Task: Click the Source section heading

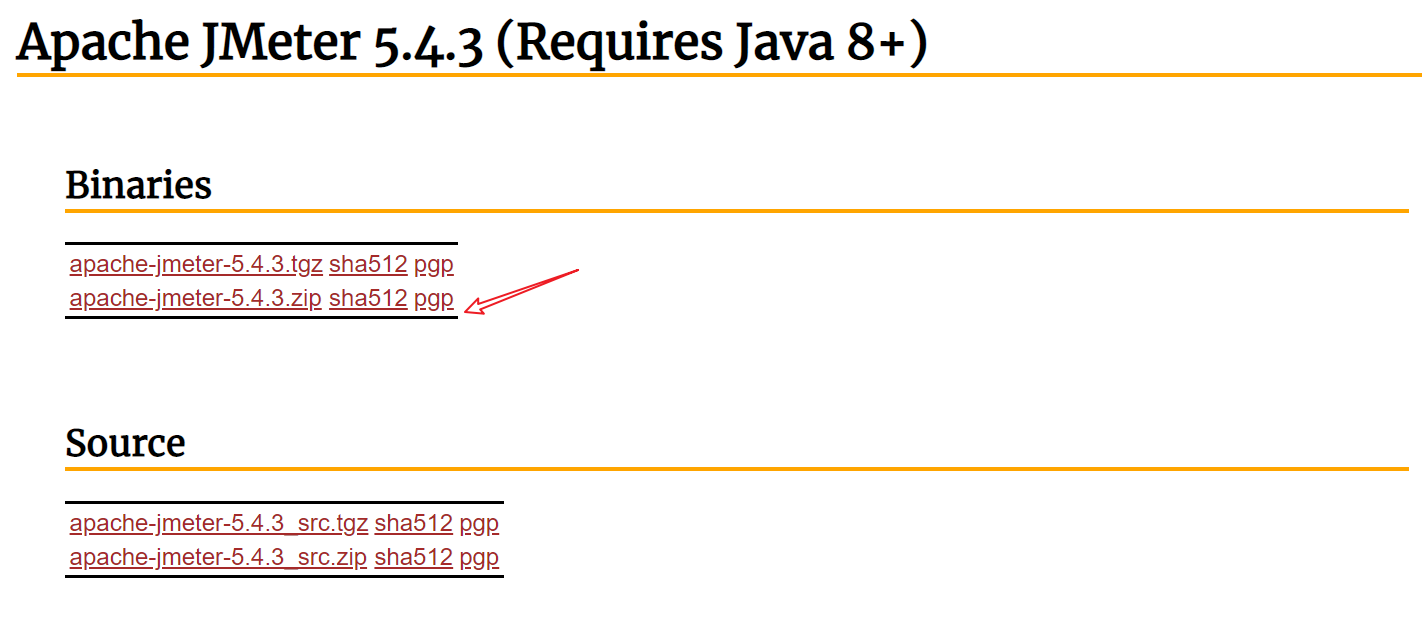Action: [x=125, y=443]
